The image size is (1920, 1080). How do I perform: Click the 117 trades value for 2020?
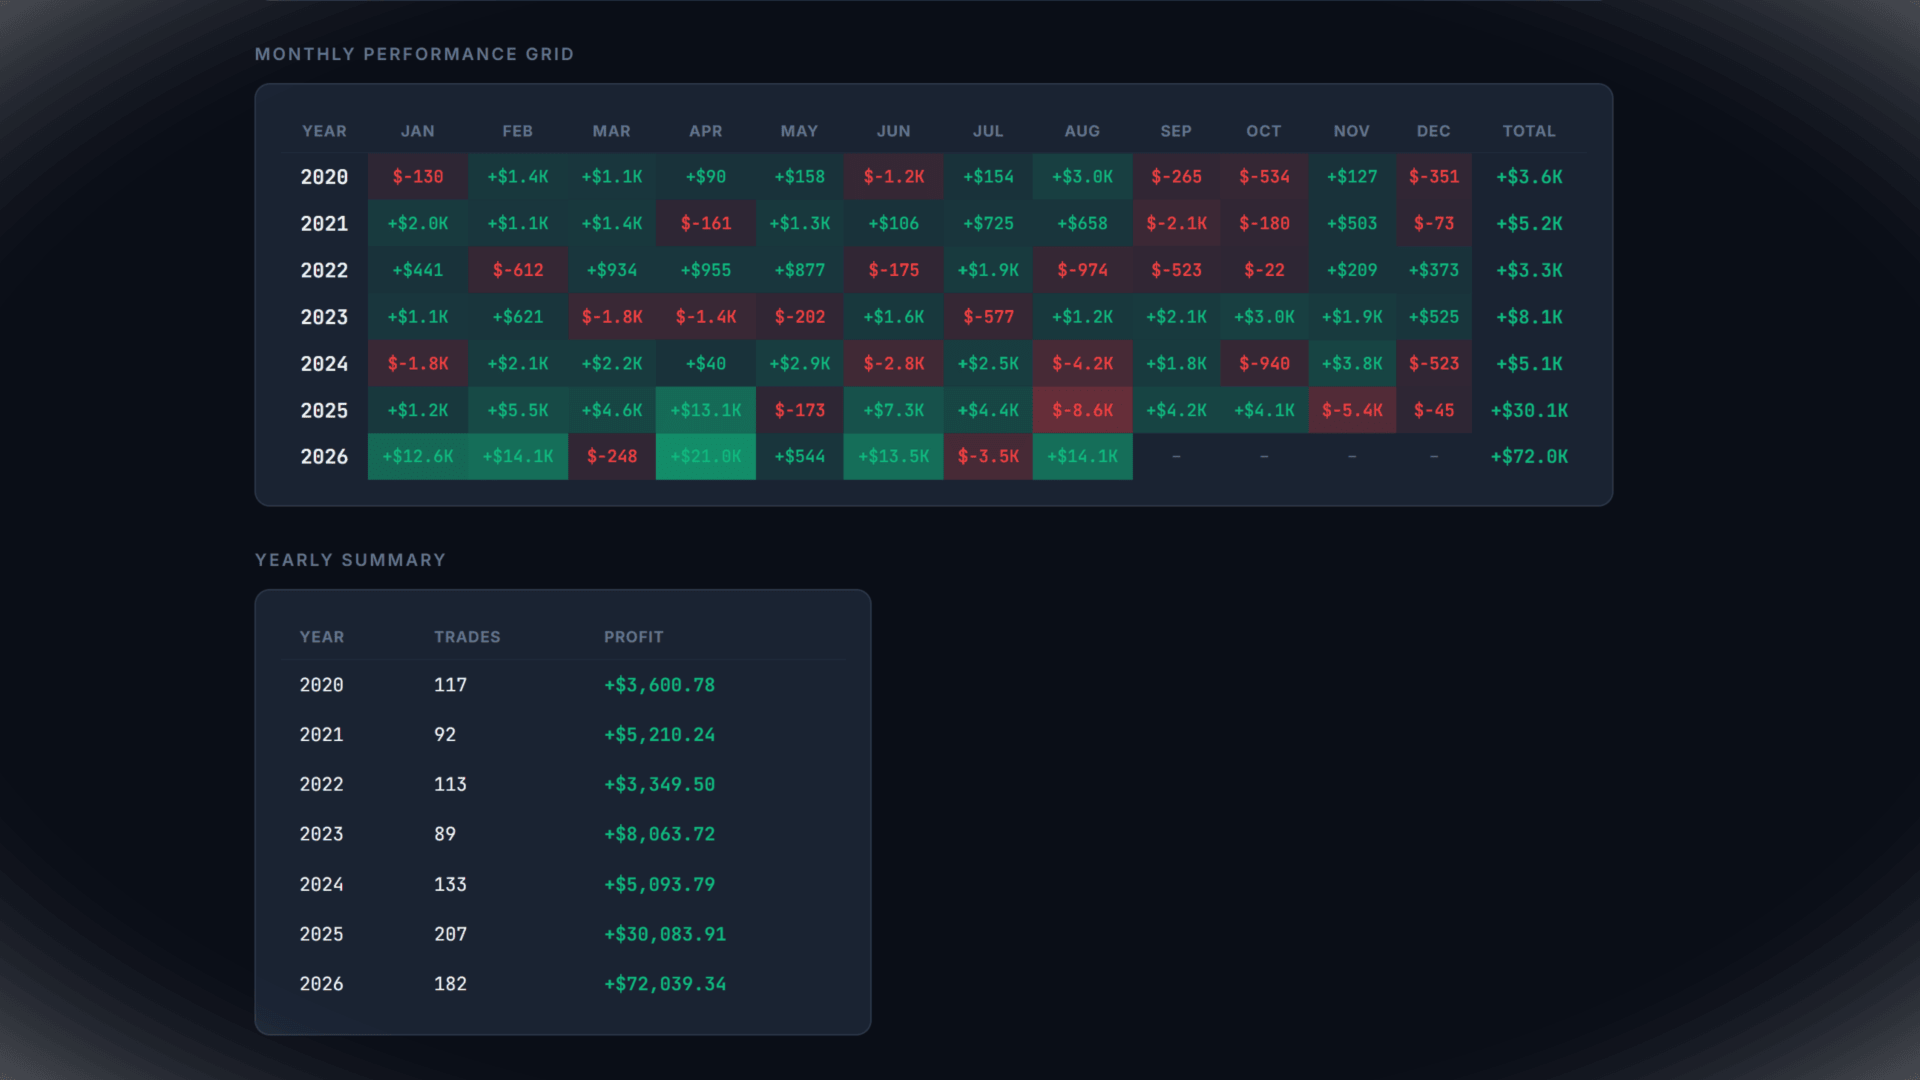450,685
